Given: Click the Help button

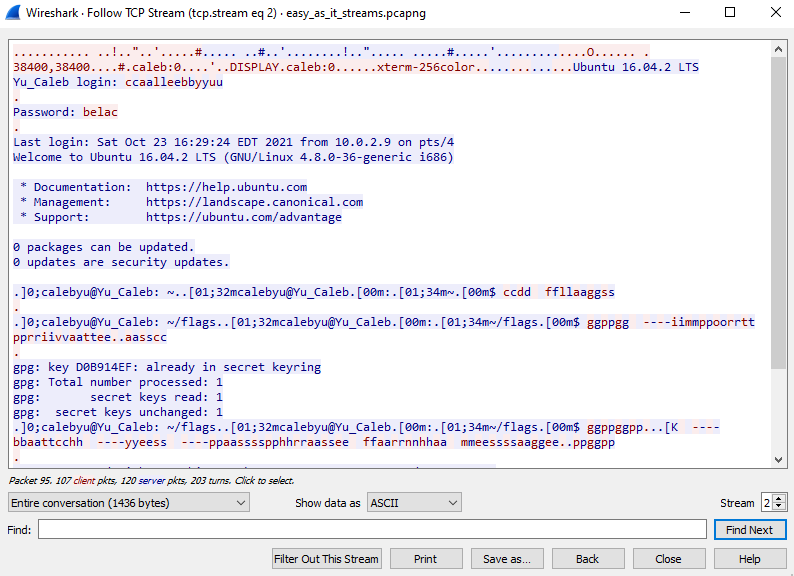Looking at the screenshot, I should click(x=749, y=559).
